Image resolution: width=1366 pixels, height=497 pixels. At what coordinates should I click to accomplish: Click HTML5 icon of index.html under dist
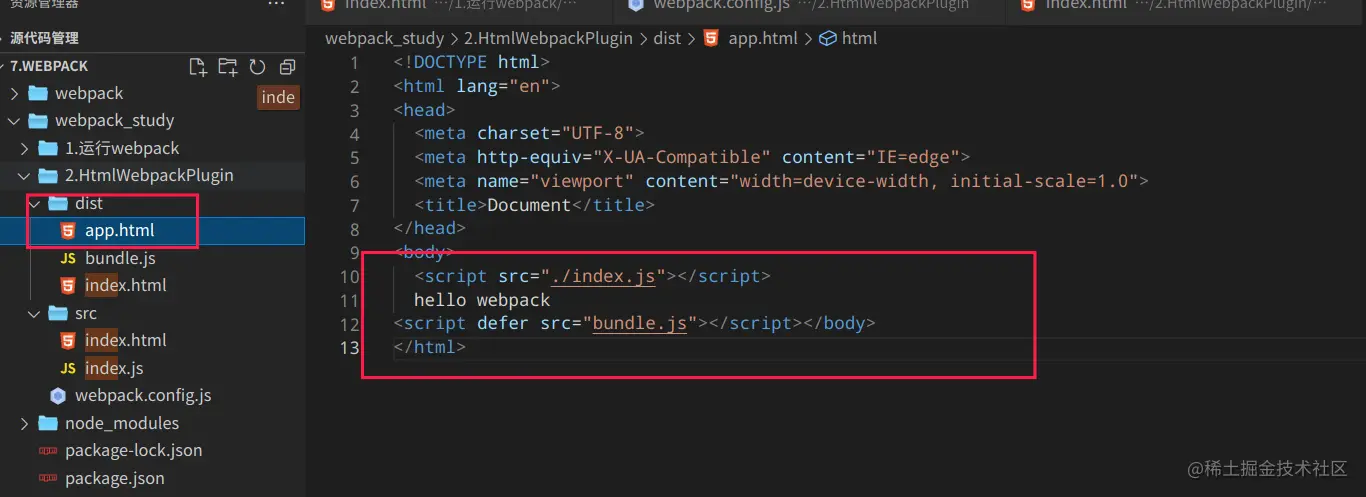(x=68, y=285)
